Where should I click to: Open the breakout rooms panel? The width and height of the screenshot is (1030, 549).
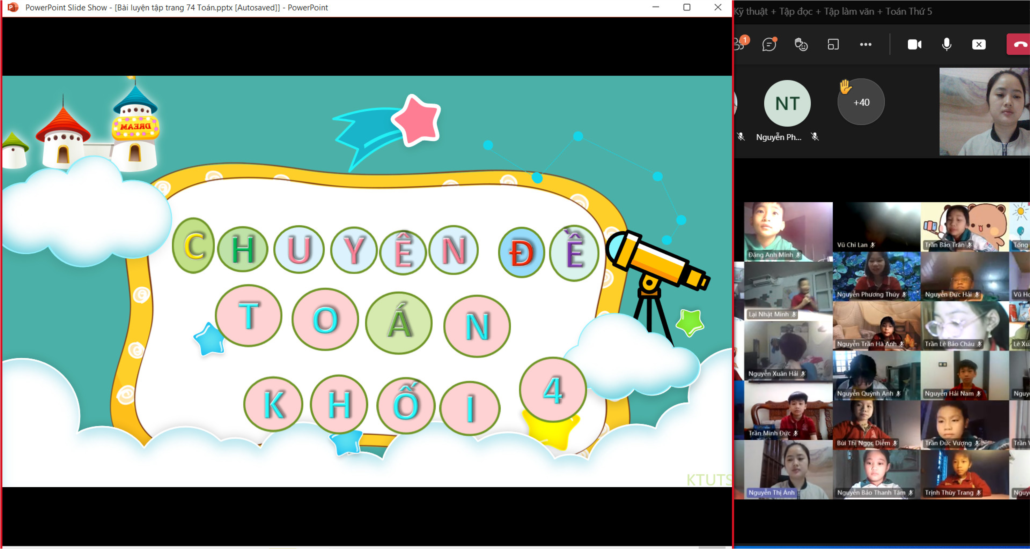point(833,44)
